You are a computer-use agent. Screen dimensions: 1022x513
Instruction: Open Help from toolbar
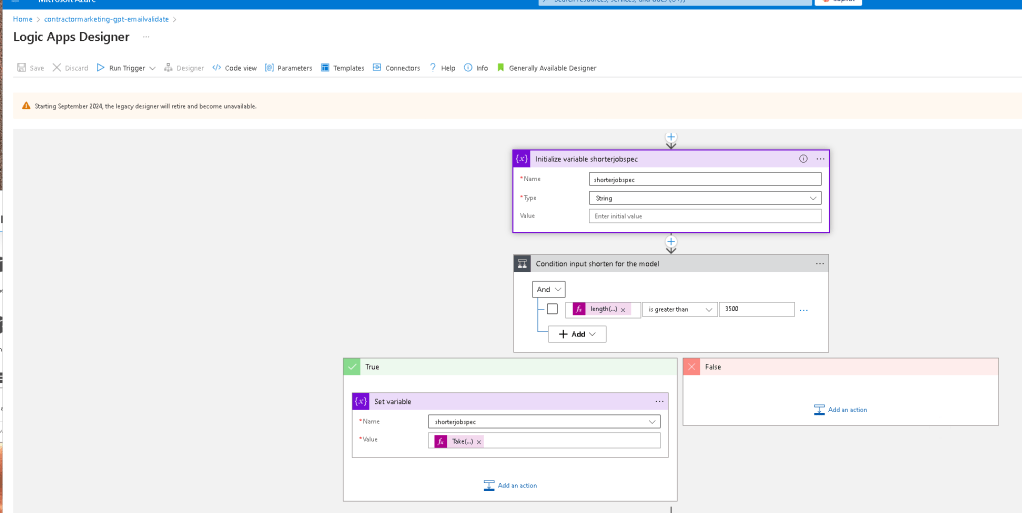(x=442, y=68)
